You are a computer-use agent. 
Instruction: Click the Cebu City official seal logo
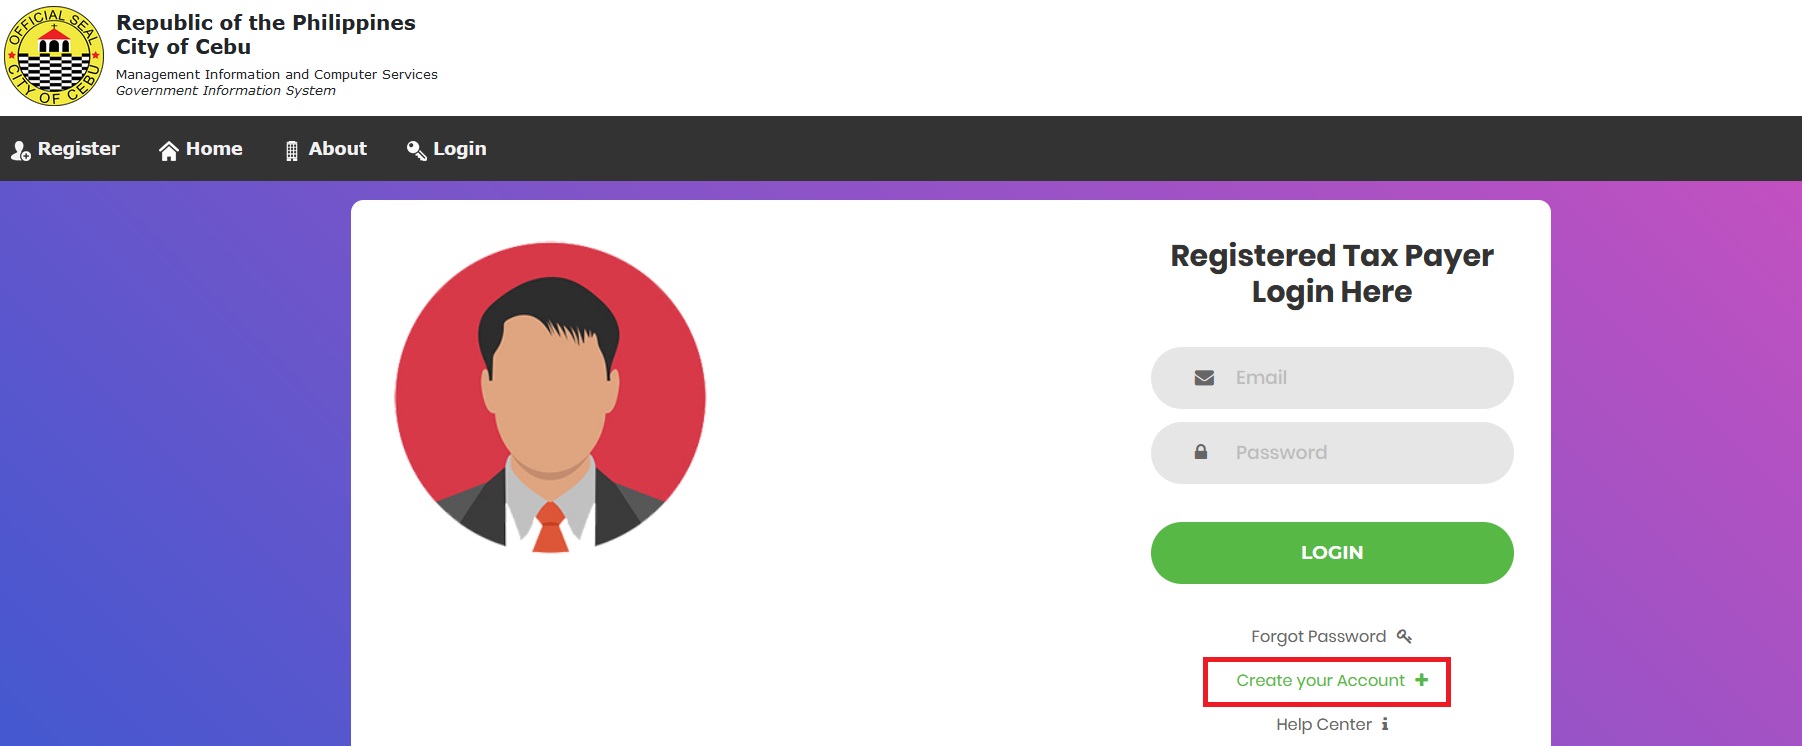54,56
